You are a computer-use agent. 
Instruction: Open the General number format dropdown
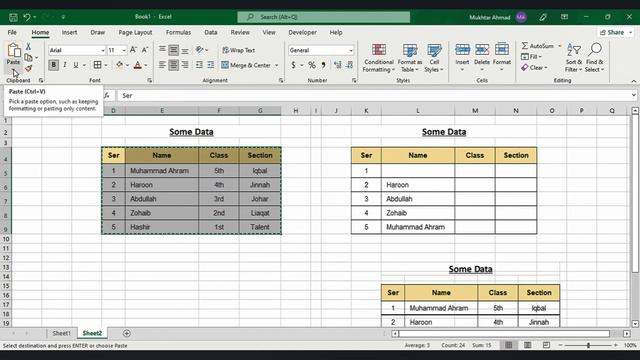[x=351, y=50]
